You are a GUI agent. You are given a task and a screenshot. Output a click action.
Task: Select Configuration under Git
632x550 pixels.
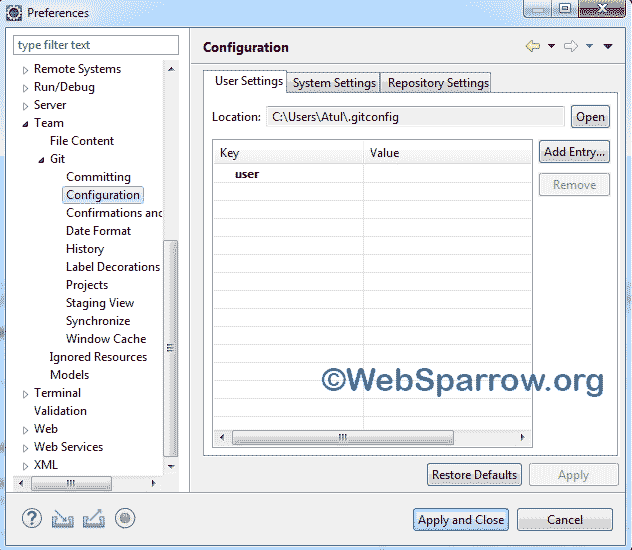coord(103,195)
